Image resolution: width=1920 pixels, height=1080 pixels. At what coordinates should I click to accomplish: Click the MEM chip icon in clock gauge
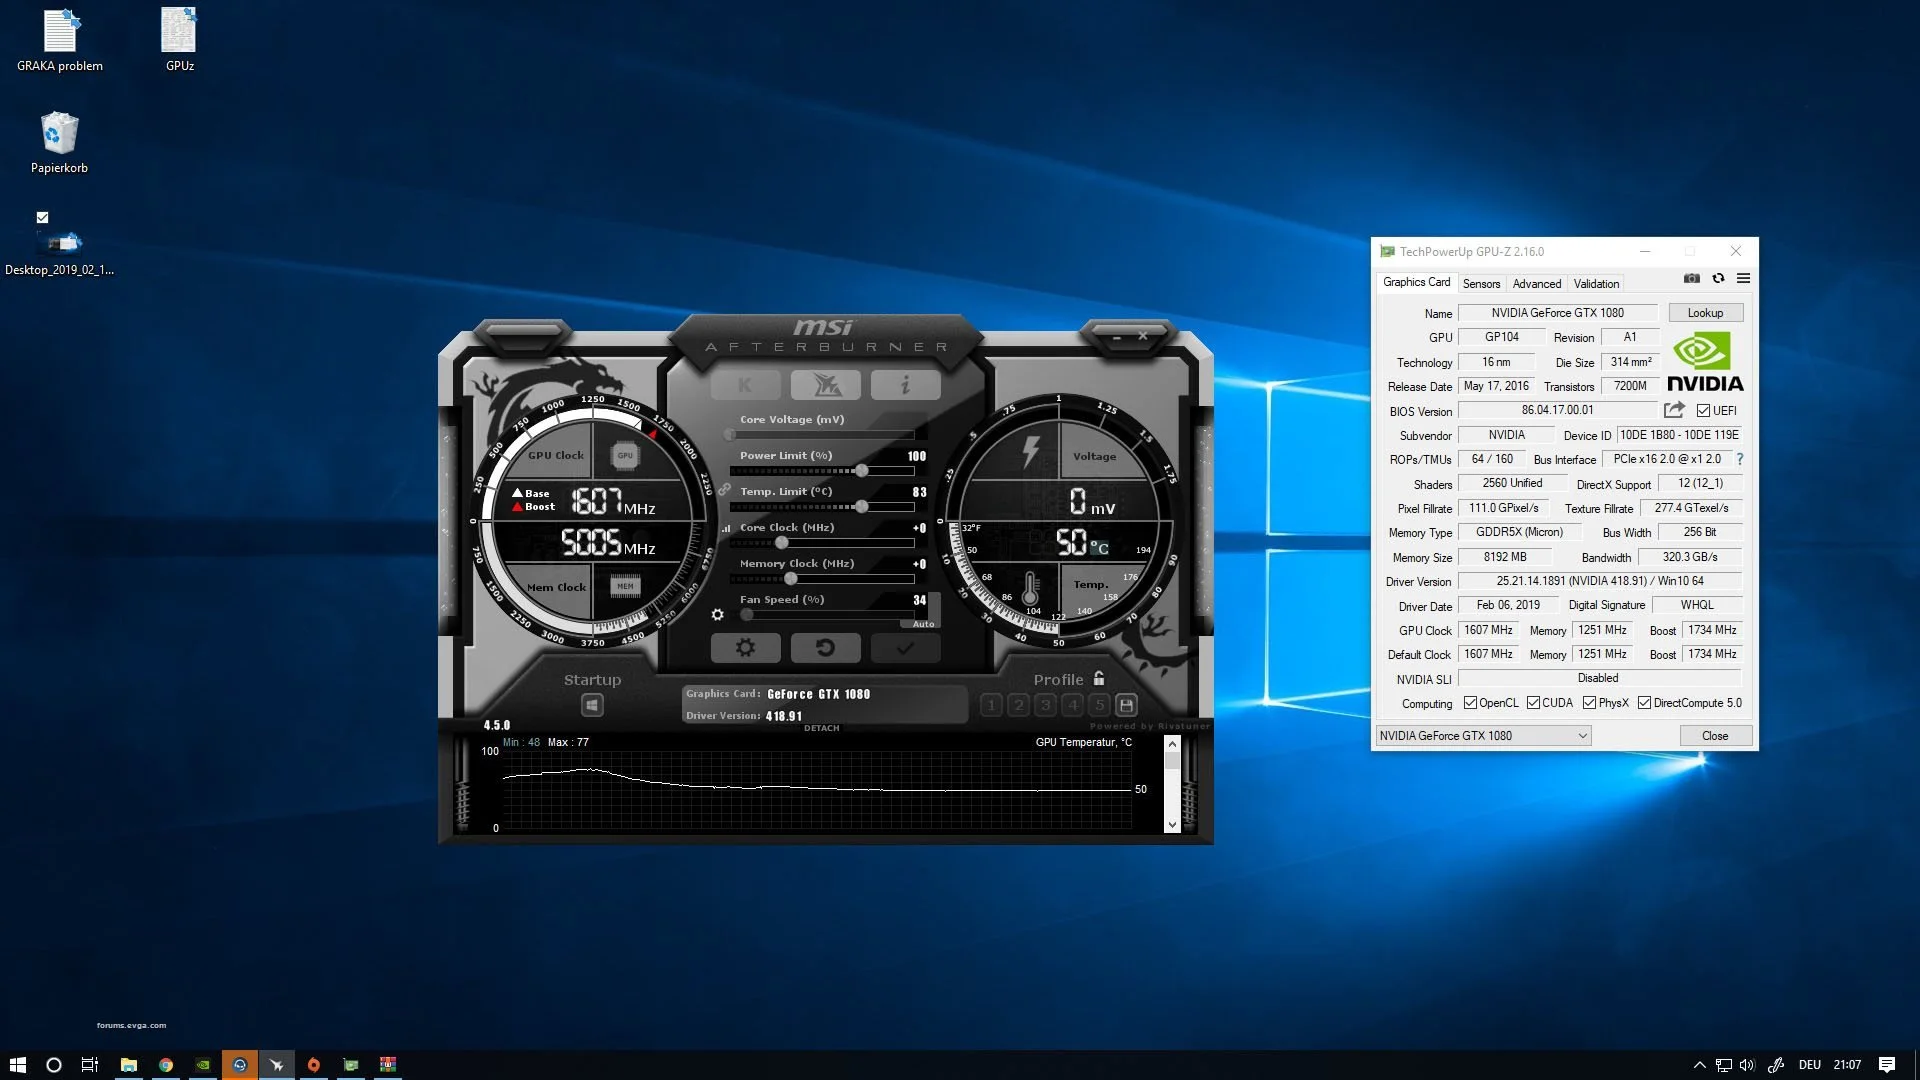click(x=625, y=586)
